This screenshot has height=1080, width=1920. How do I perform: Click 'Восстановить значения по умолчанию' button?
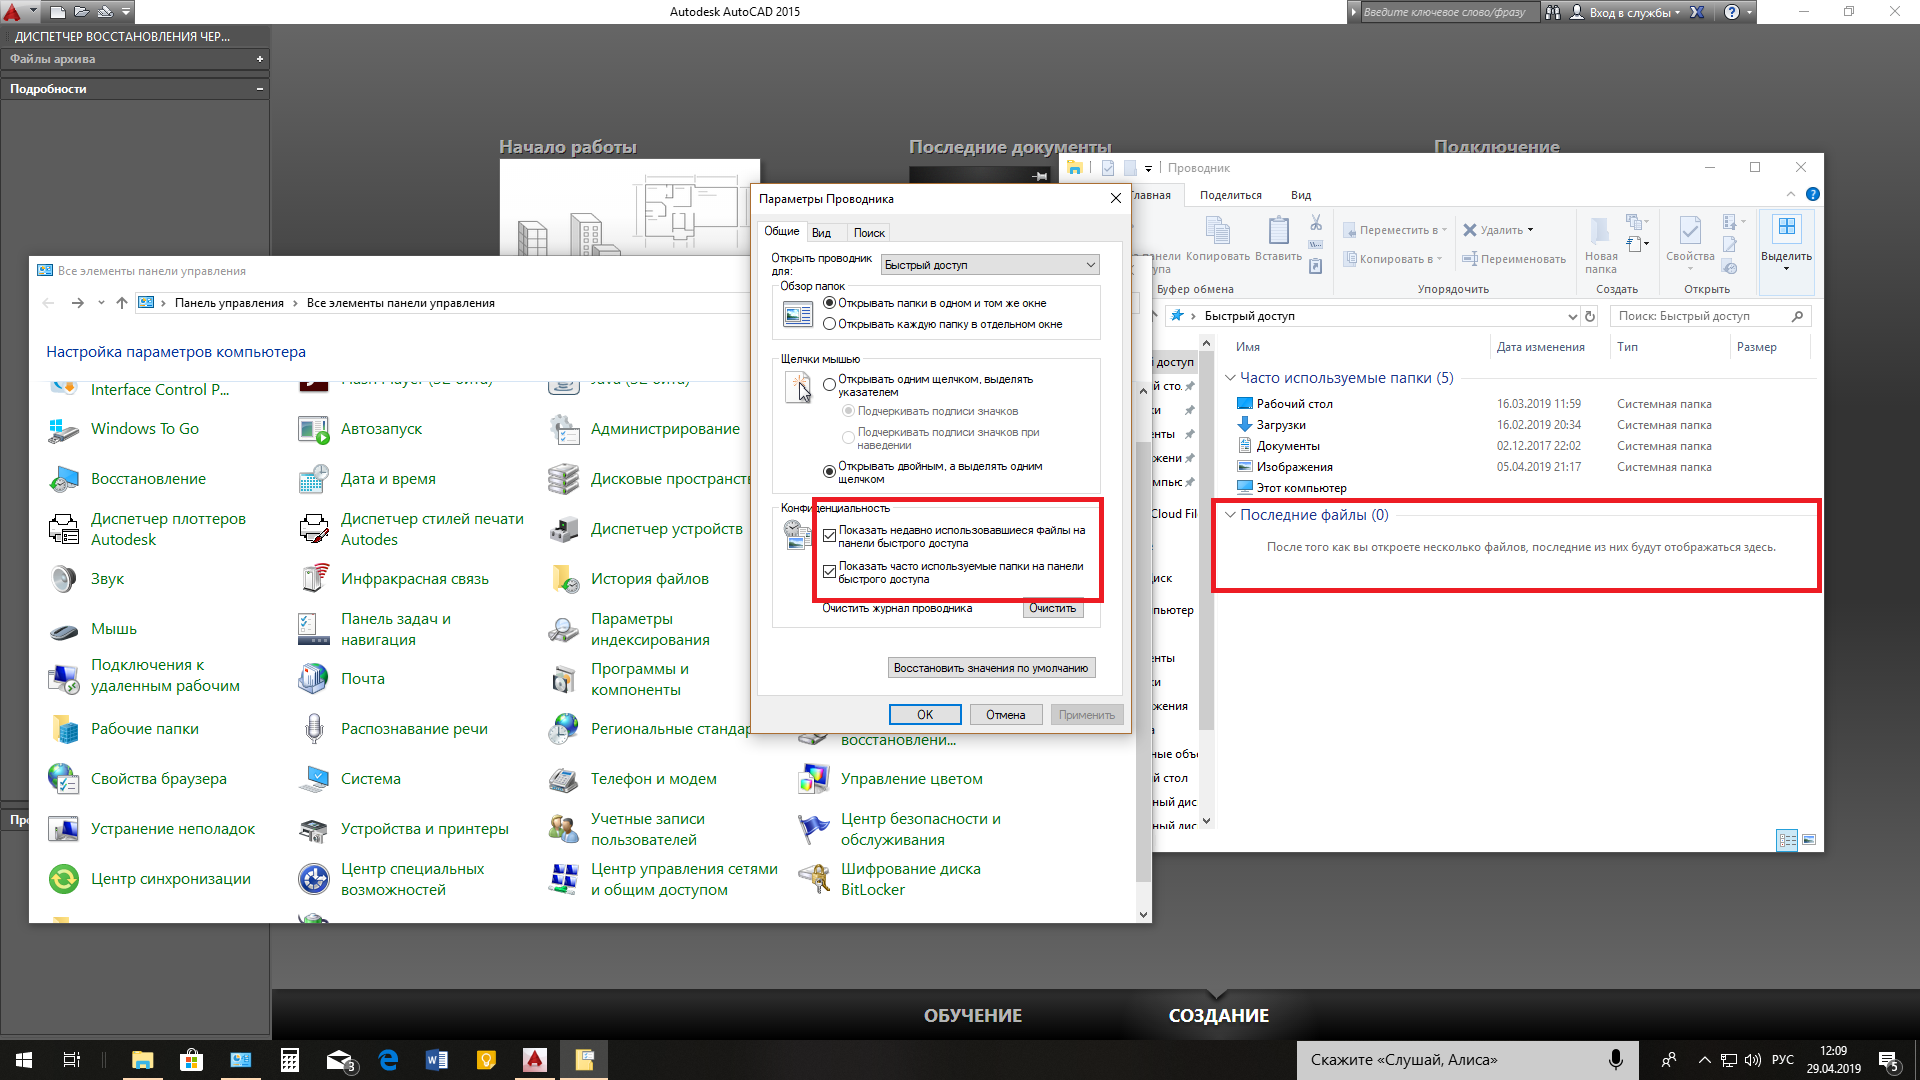(991, 668)
